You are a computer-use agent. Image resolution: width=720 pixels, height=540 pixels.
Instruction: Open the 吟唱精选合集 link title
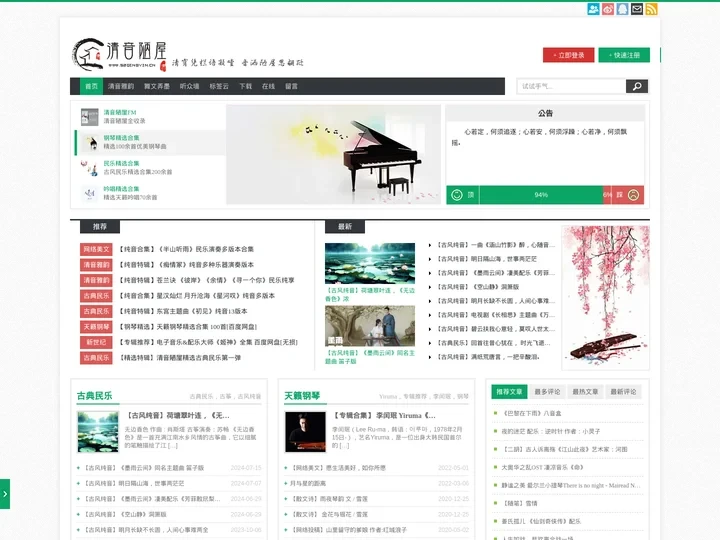[x=121, y=189]
